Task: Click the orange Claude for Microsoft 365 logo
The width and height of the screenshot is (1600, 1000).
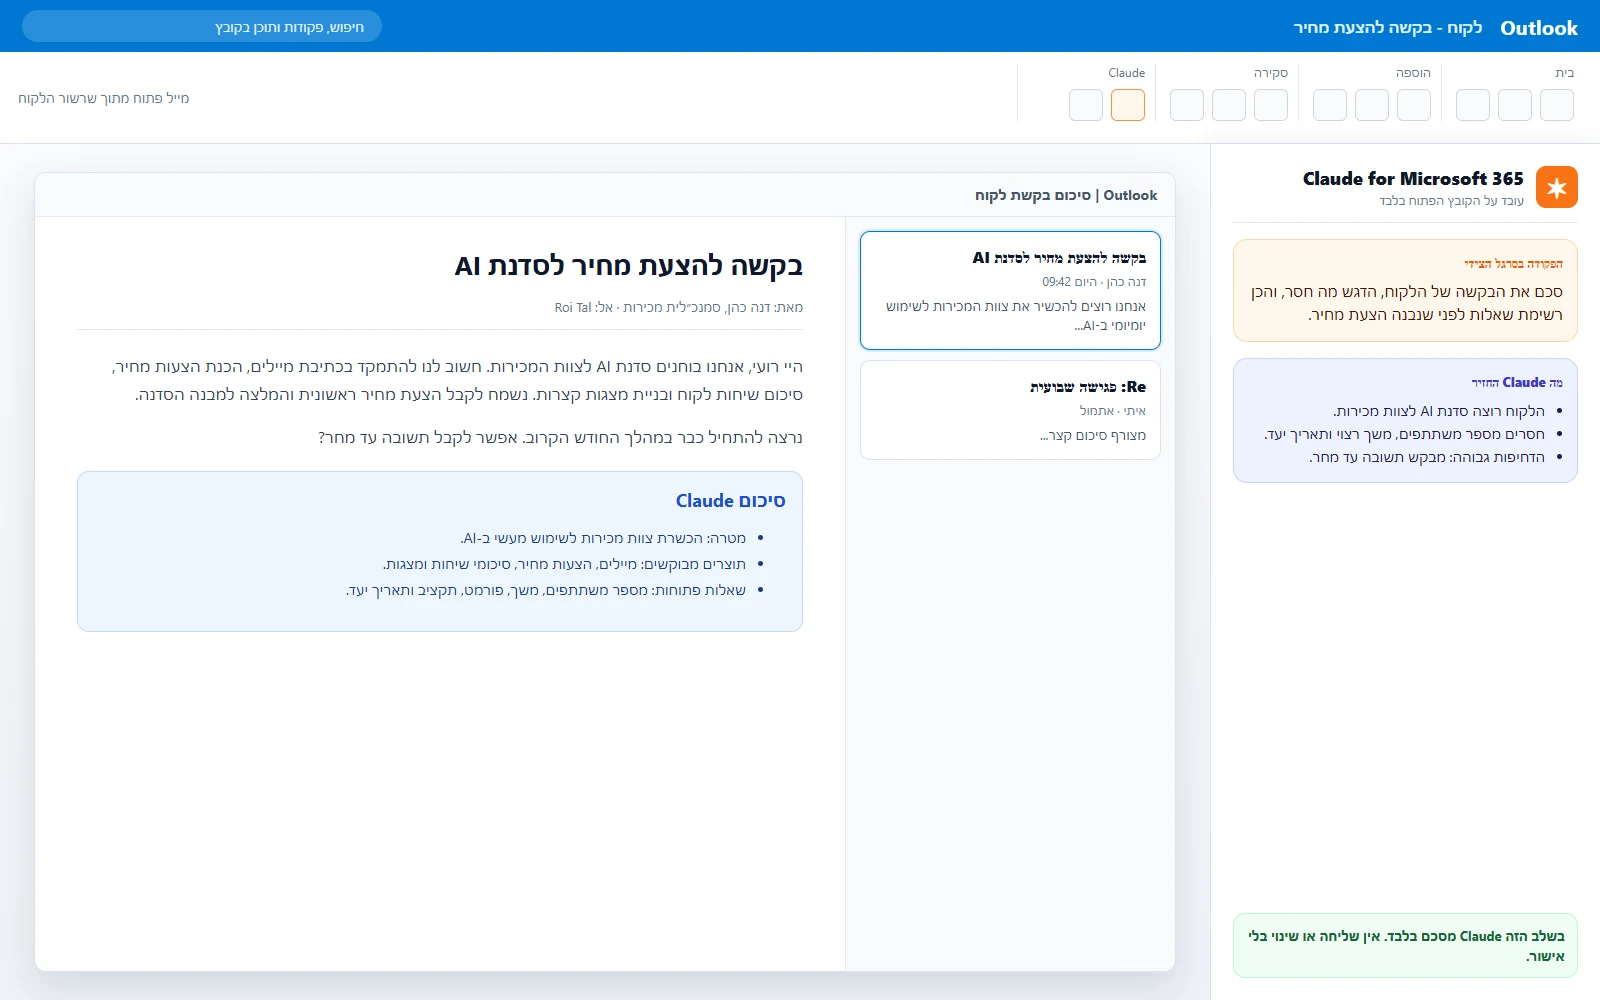Action: point(1556,187)
